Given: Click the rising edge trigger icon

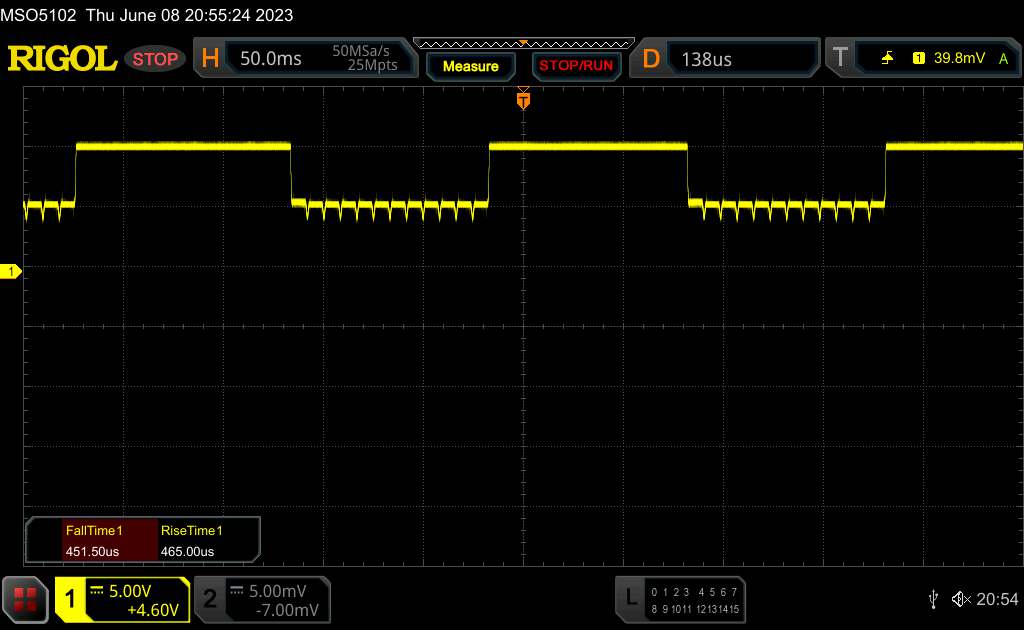Looking at the screenshot, I should click(887, 58).
